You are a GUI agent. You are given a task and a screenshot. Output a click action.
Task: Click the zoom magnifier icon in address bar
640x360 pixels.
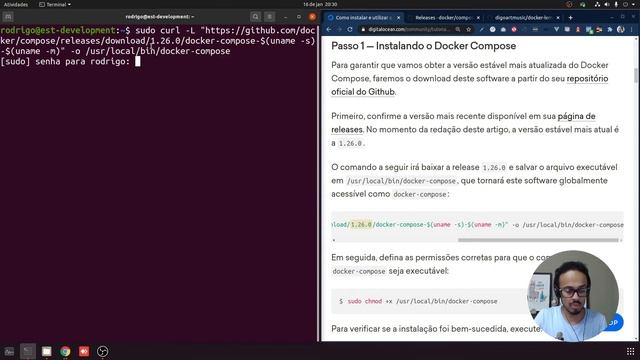coord(458,29)
